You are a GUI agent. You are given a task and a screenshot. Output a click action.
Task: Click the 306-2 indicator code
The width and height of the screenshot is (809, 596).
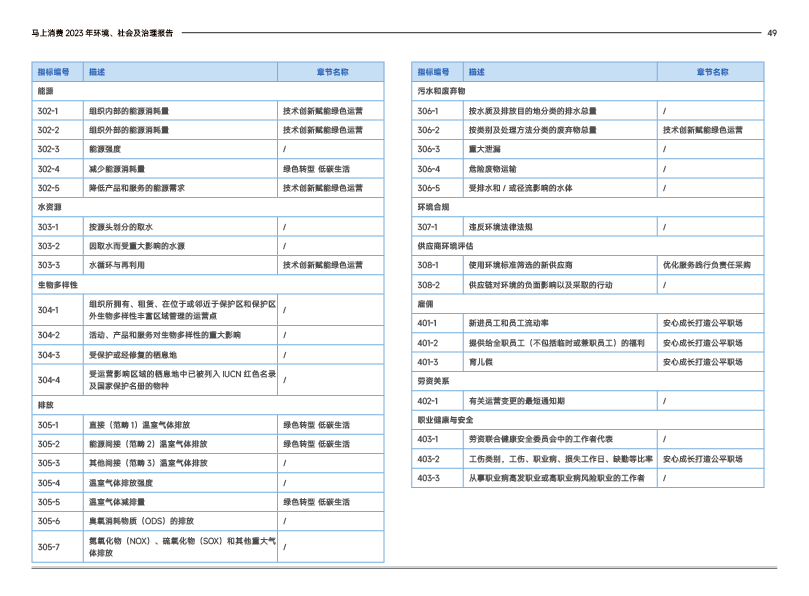point(428,130)
